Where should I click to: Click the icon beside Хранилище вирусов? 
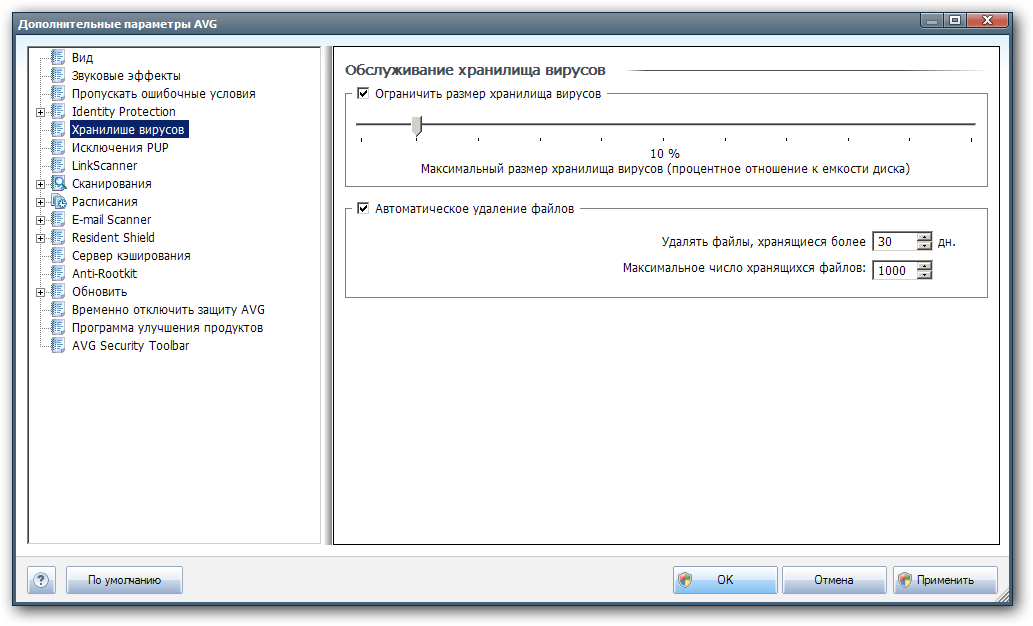(x=58, y=129)
